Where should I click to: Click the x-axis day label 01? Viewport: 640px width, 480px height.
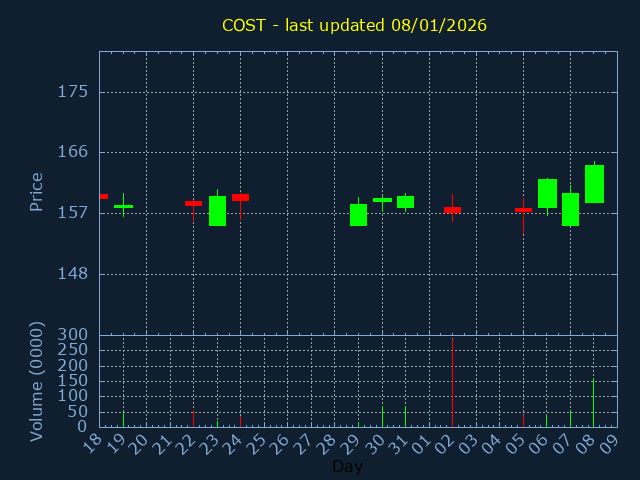(422, 444)
